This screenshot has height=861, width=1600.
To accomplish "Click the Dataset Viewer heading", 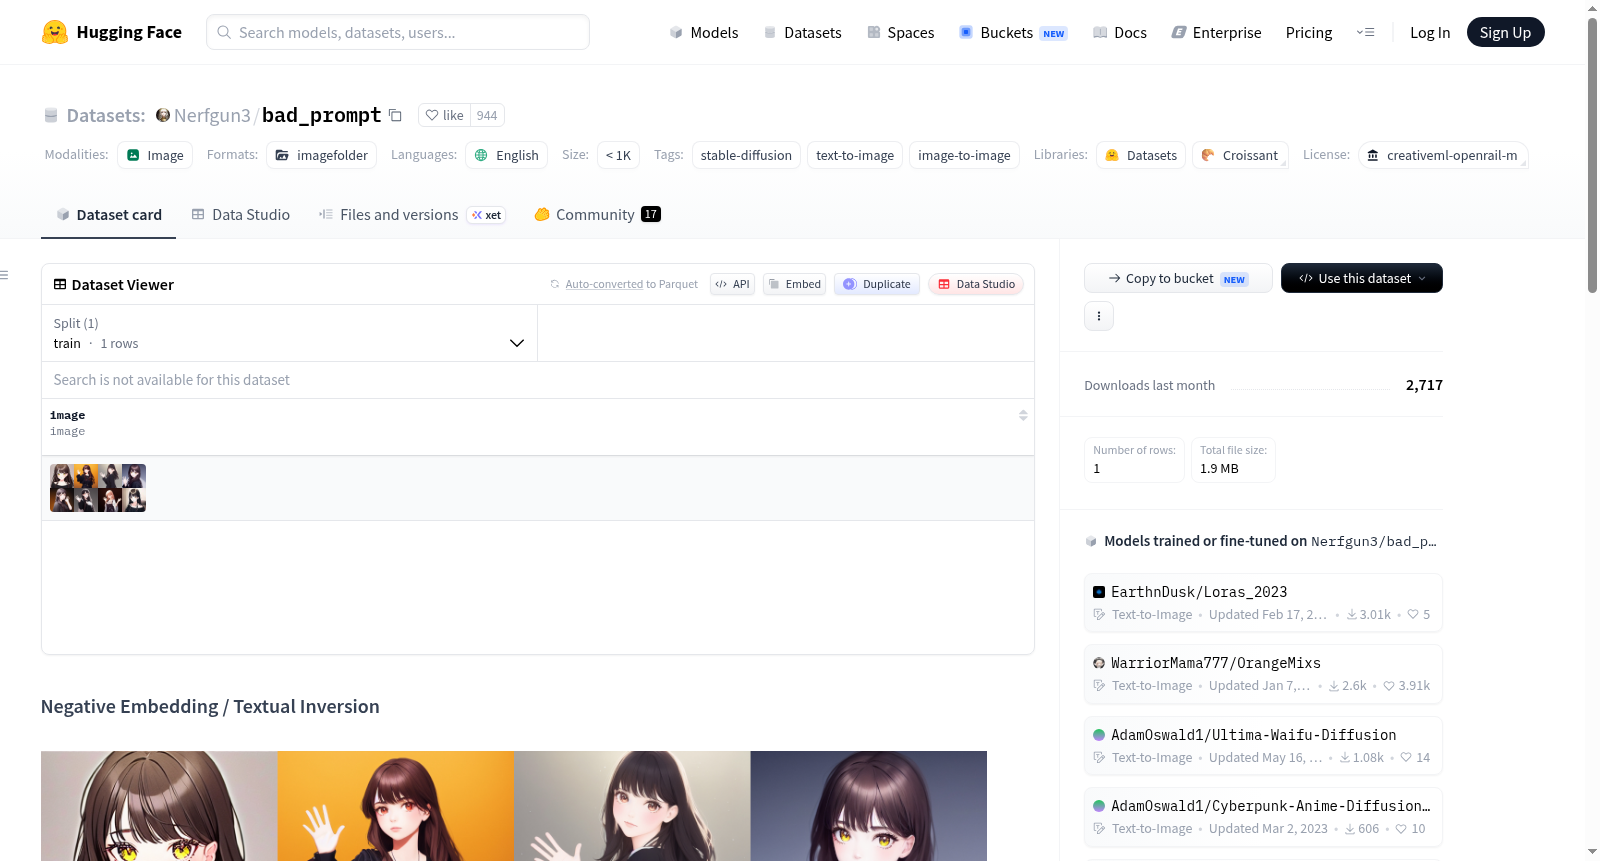I will [113, 285].
